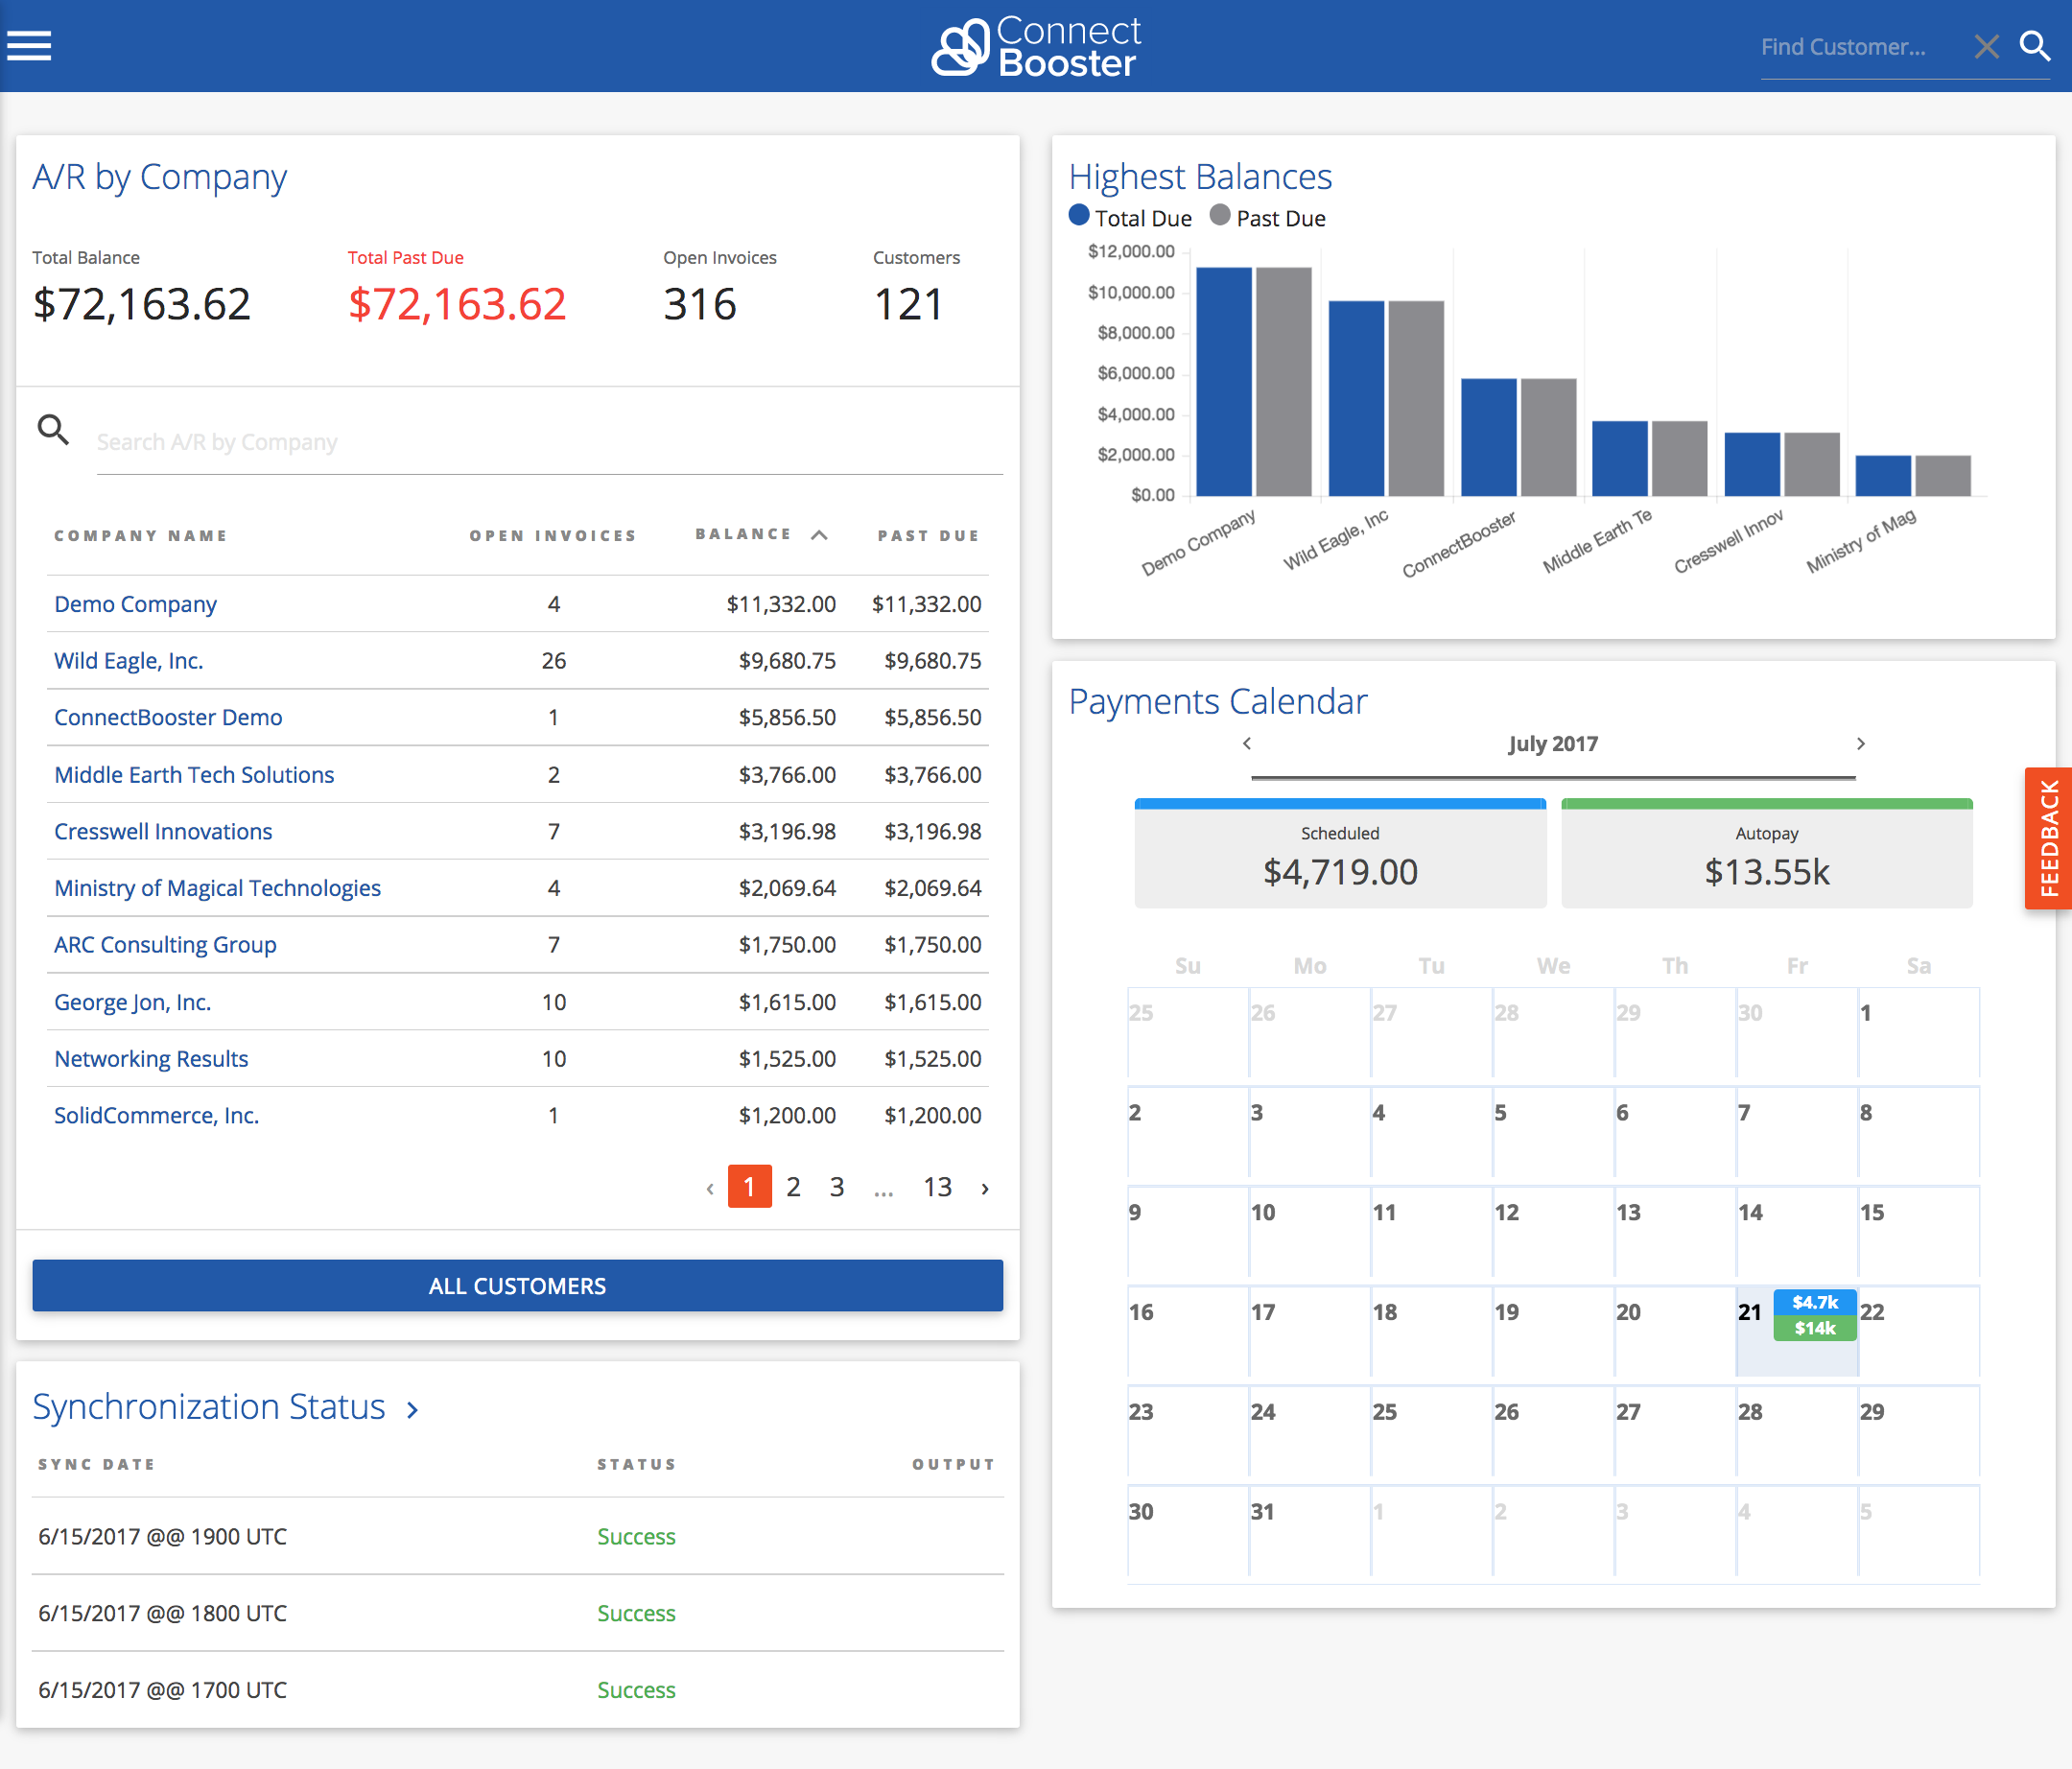The height and width of the screenshot is (1769, 2072).
Task: Open Networking Results link
Action: 151,1059
